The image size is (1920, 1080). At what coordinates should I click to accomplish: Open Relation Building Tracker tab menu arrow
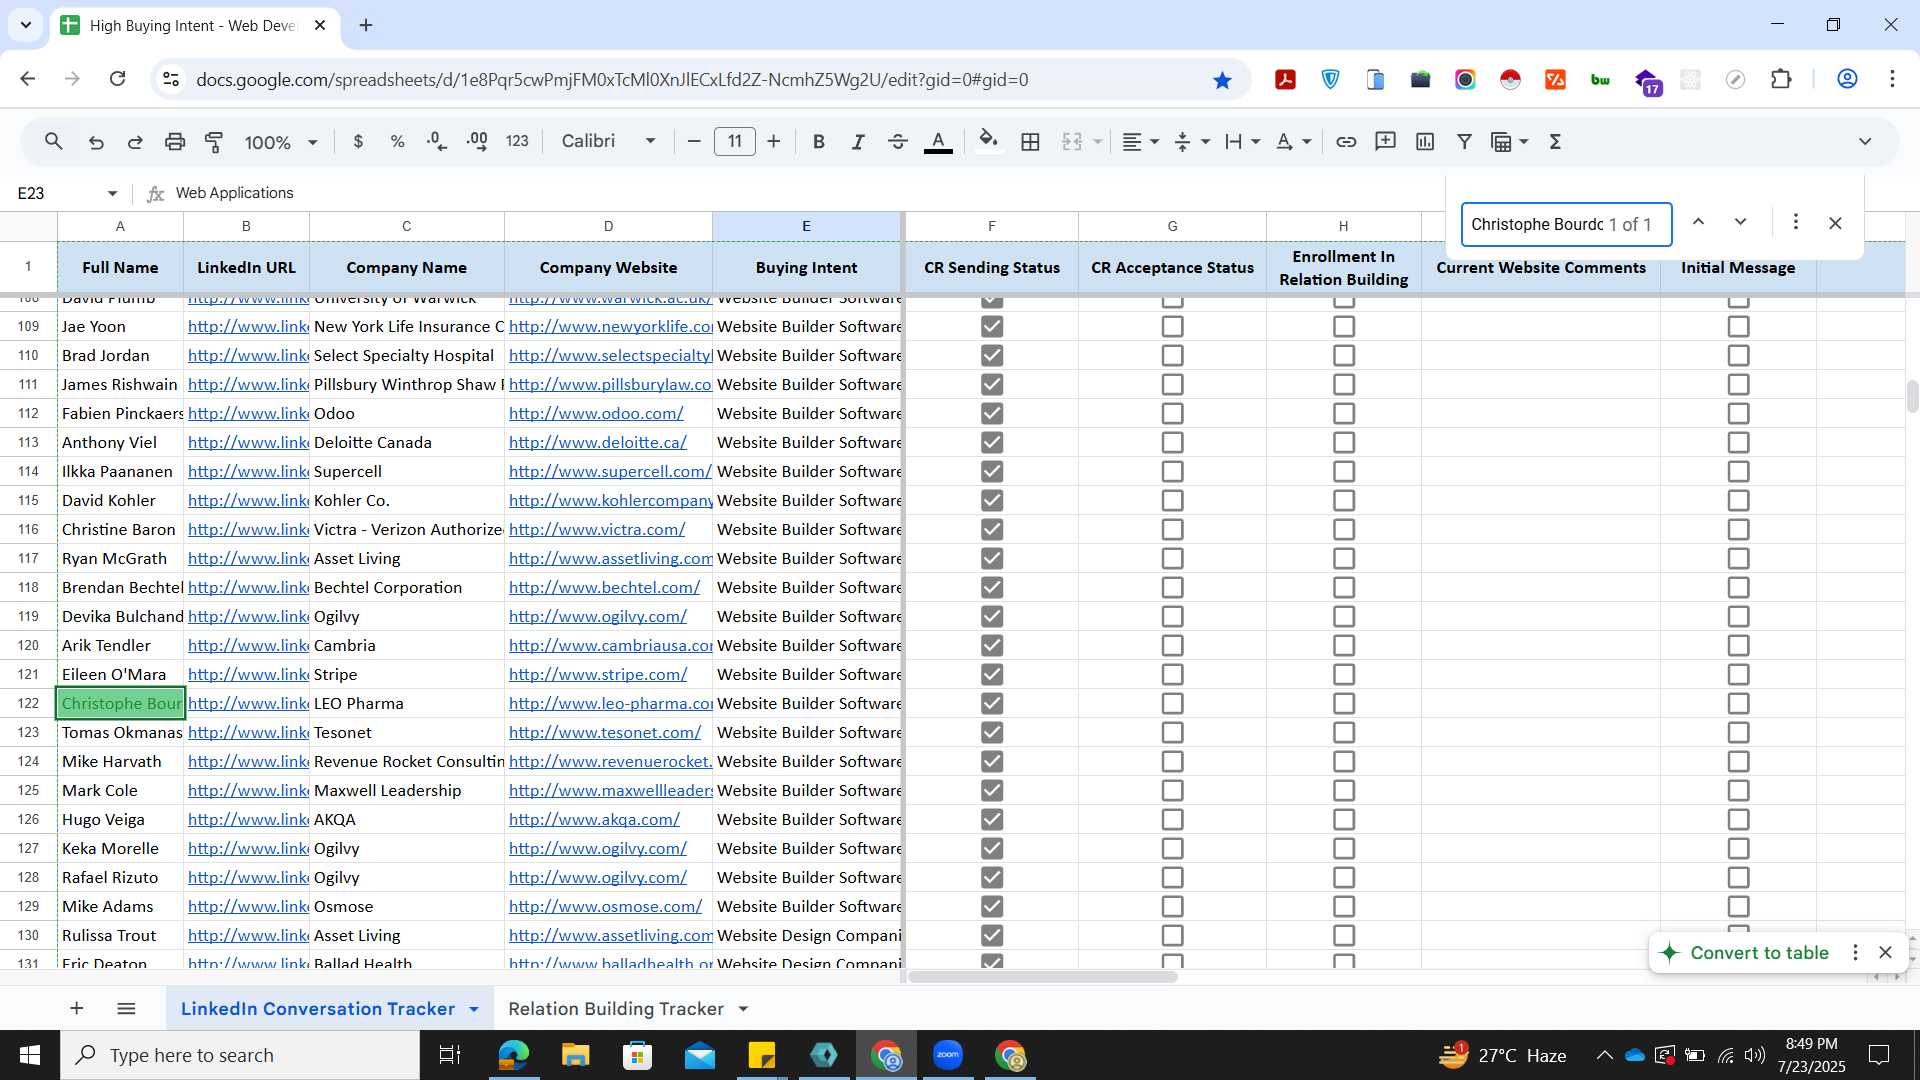point(743,1009)
